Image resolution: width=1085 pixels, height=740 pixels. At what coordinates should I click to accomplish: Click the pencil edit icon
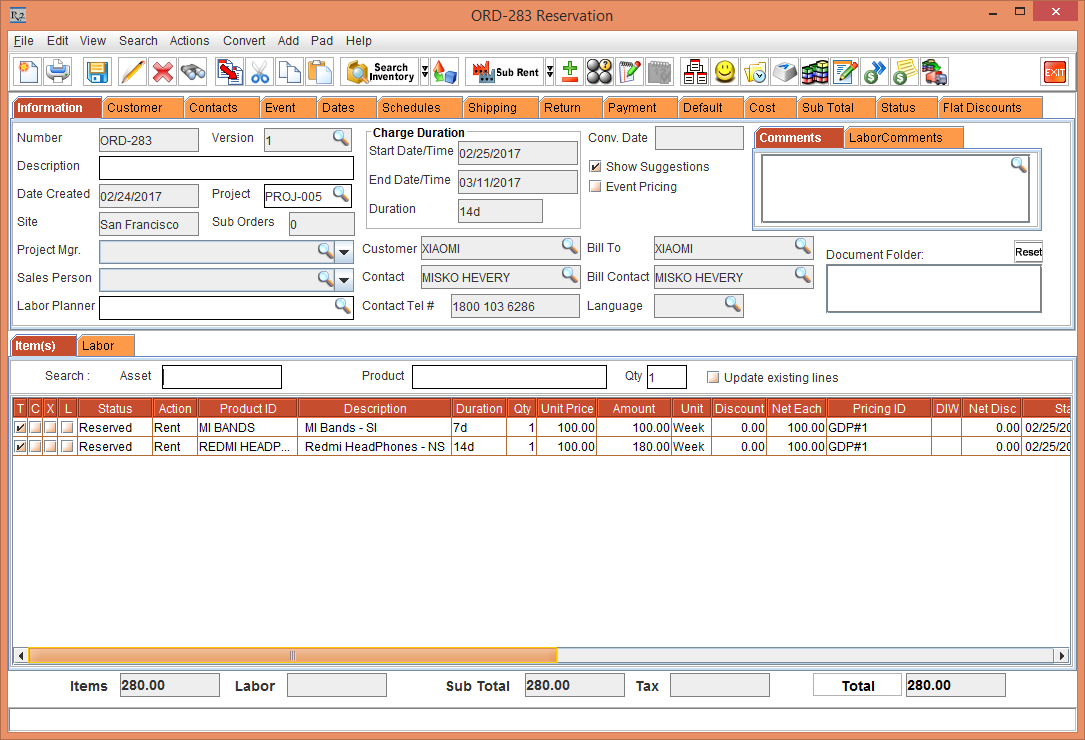click(132, 72)
